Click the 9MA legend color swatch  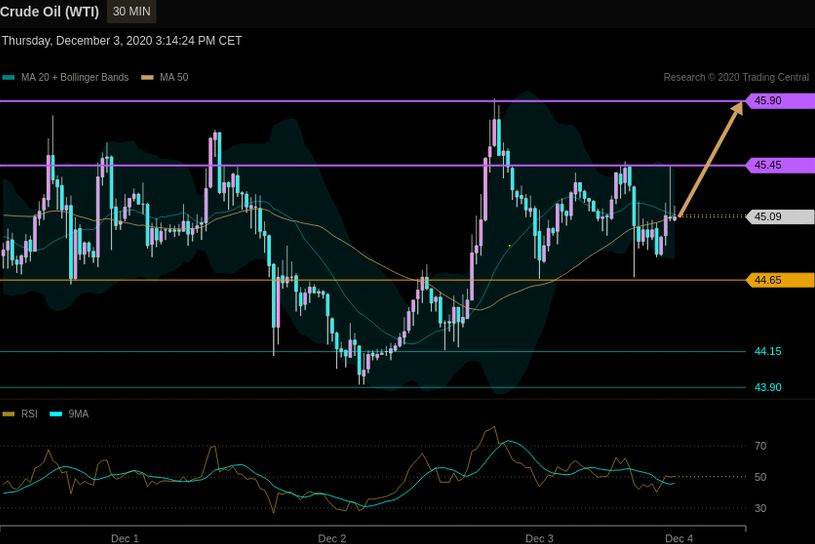(56, 414)
